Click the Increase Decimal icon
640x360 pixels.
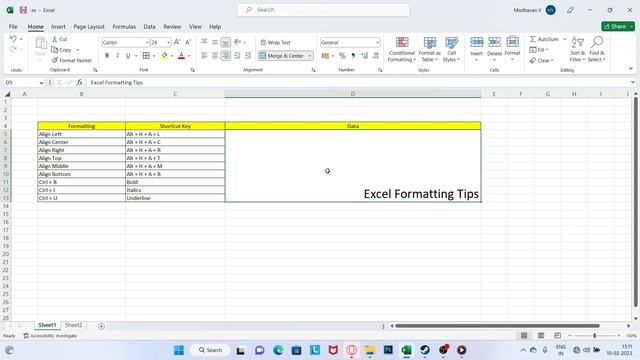pyautogui.click(x=364, y=56)
